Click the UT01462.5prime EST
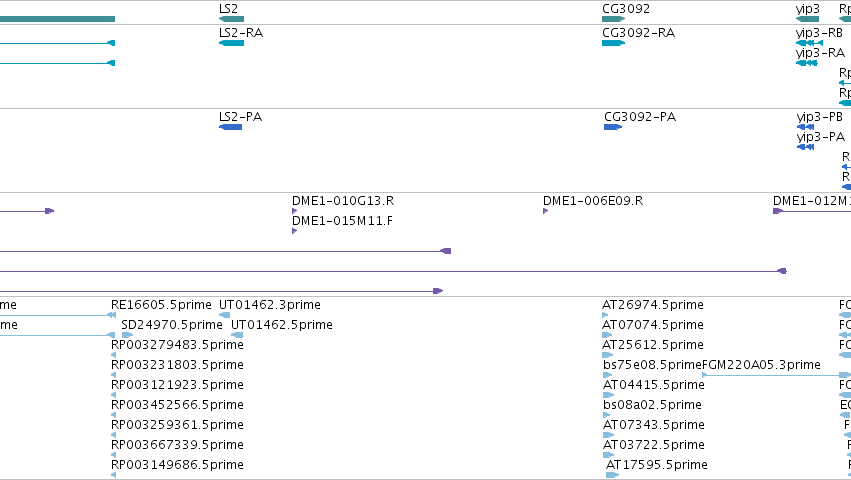Viewport: 851px width, 480px height. click(282, 325)
